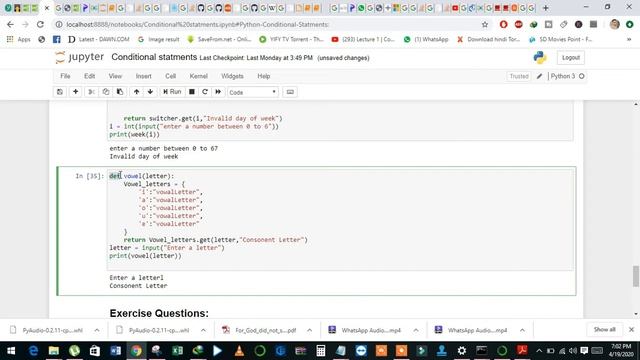Image resolution: width=640 pixels, height=360 pixels.
Task: Open the Cell menu
Action: [171, 76]
